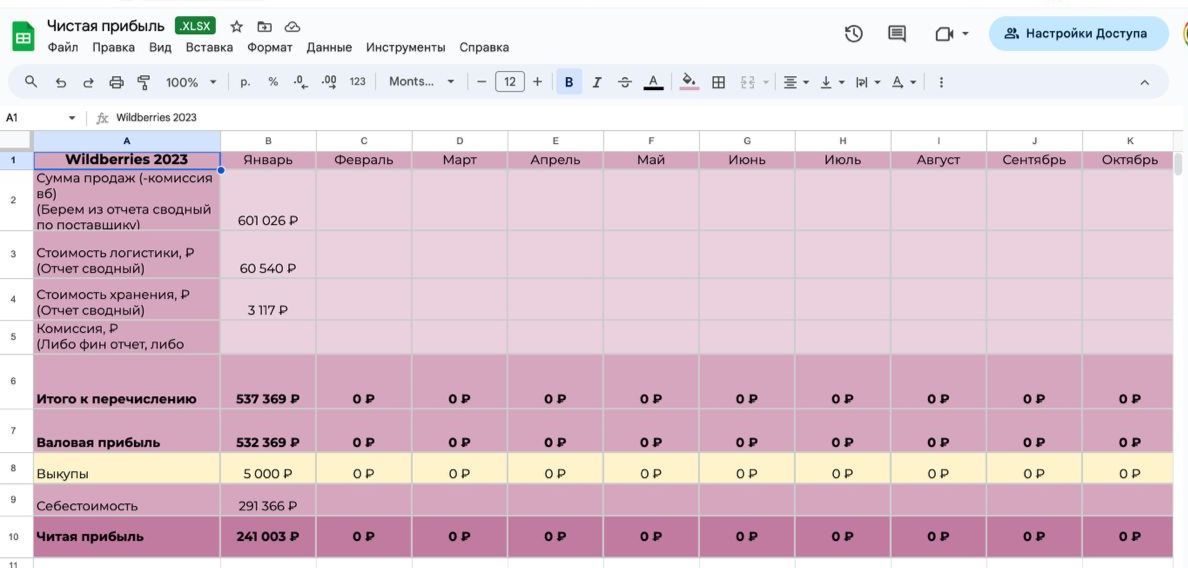Select the select-all corner box
The width and height of the screenshot is (1188, 568).
coord(16,141)
